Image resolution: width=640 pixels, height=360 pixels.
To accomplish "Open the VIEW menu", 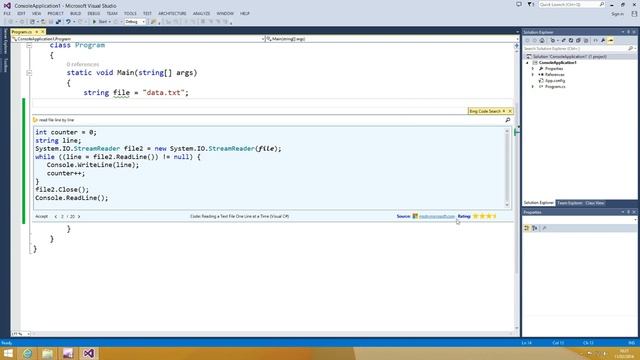I will [x=36, y=13].
